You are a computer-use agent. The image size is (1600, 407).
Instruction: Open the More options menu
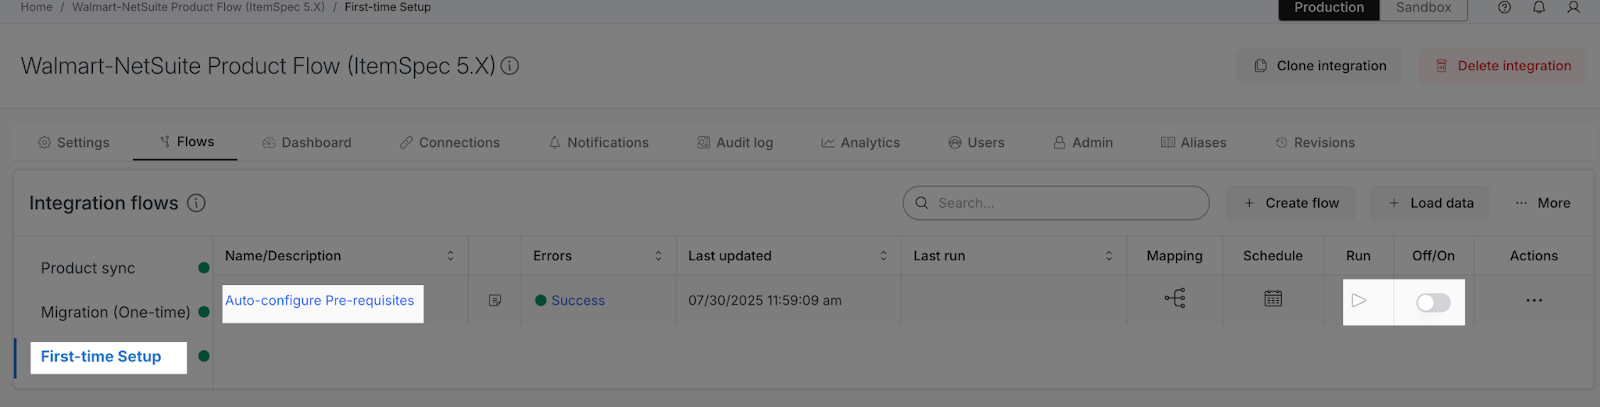point(1542,203)
